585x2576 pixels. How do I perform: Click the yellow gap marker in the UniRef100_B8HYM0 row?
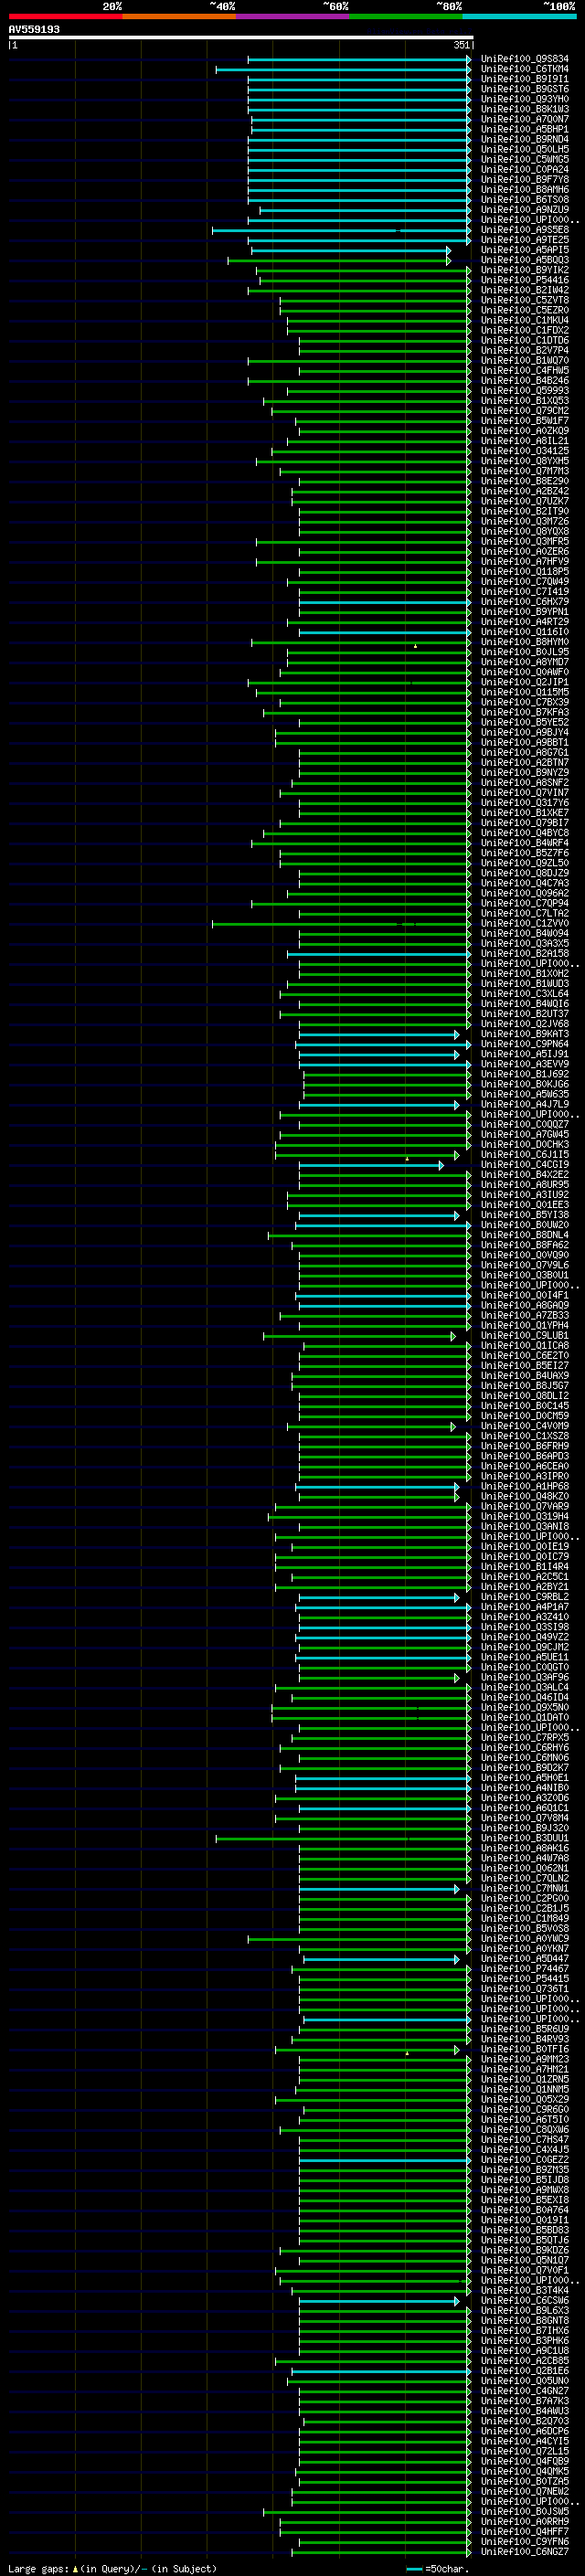point(415,646)
